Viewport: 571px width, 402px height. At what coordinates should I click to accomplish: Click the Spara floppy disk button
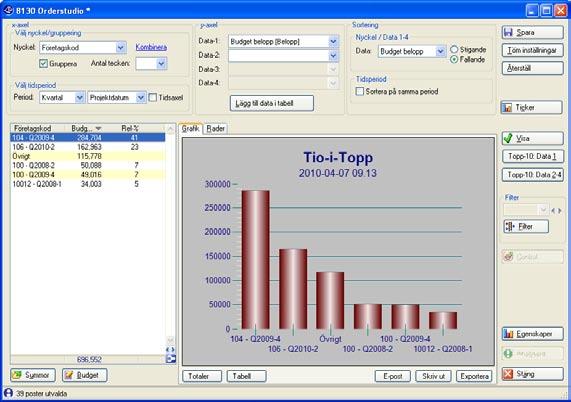coord(532,32)
